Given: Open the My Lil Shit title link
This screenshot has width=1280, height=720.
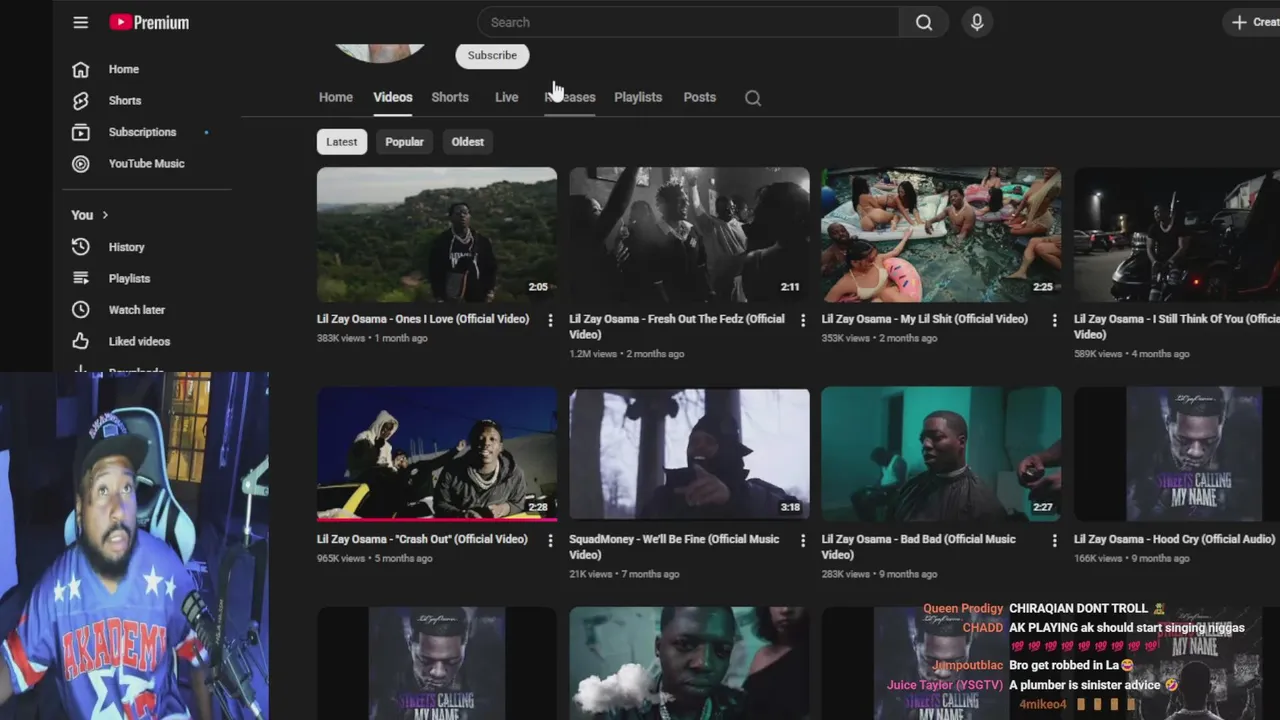Looking at the screenshot, I should tap(925, 319).
